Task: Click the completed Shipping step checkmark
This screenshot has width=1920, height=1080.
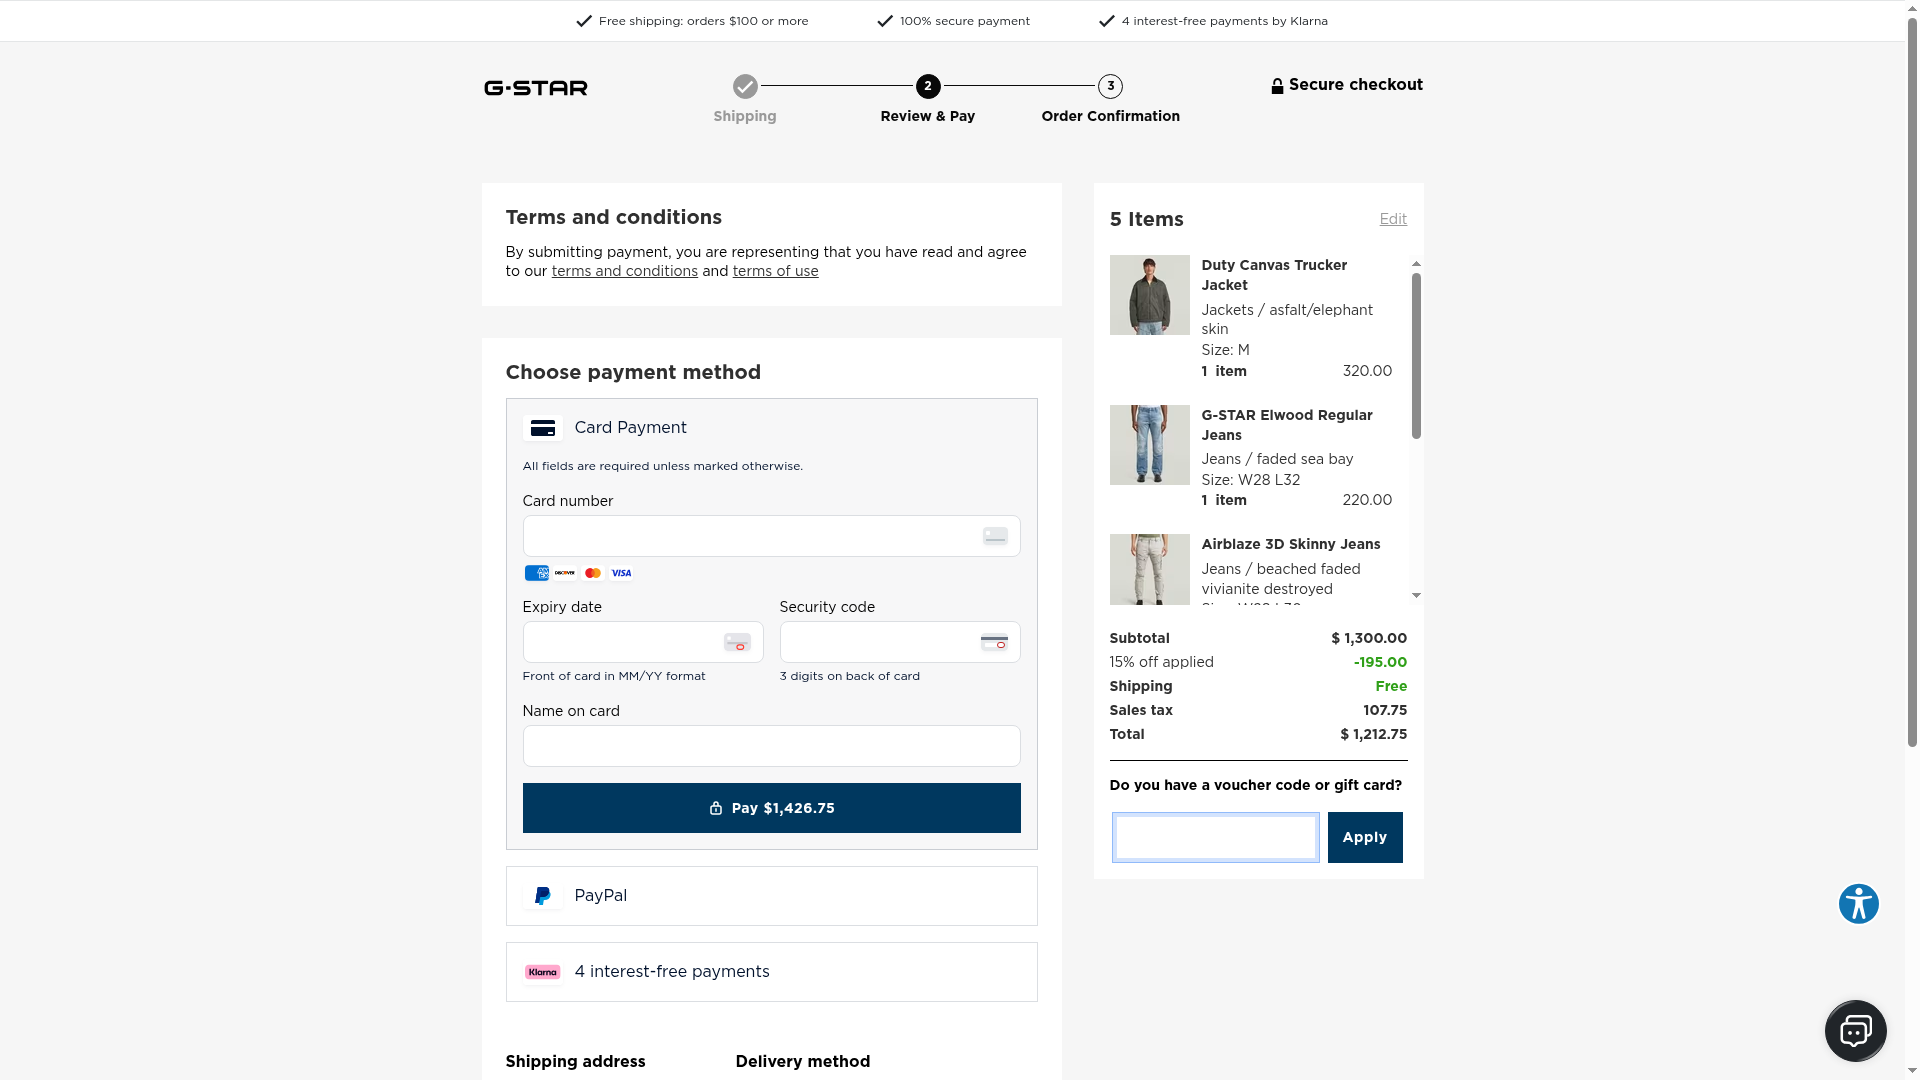Action: point(745,86)
